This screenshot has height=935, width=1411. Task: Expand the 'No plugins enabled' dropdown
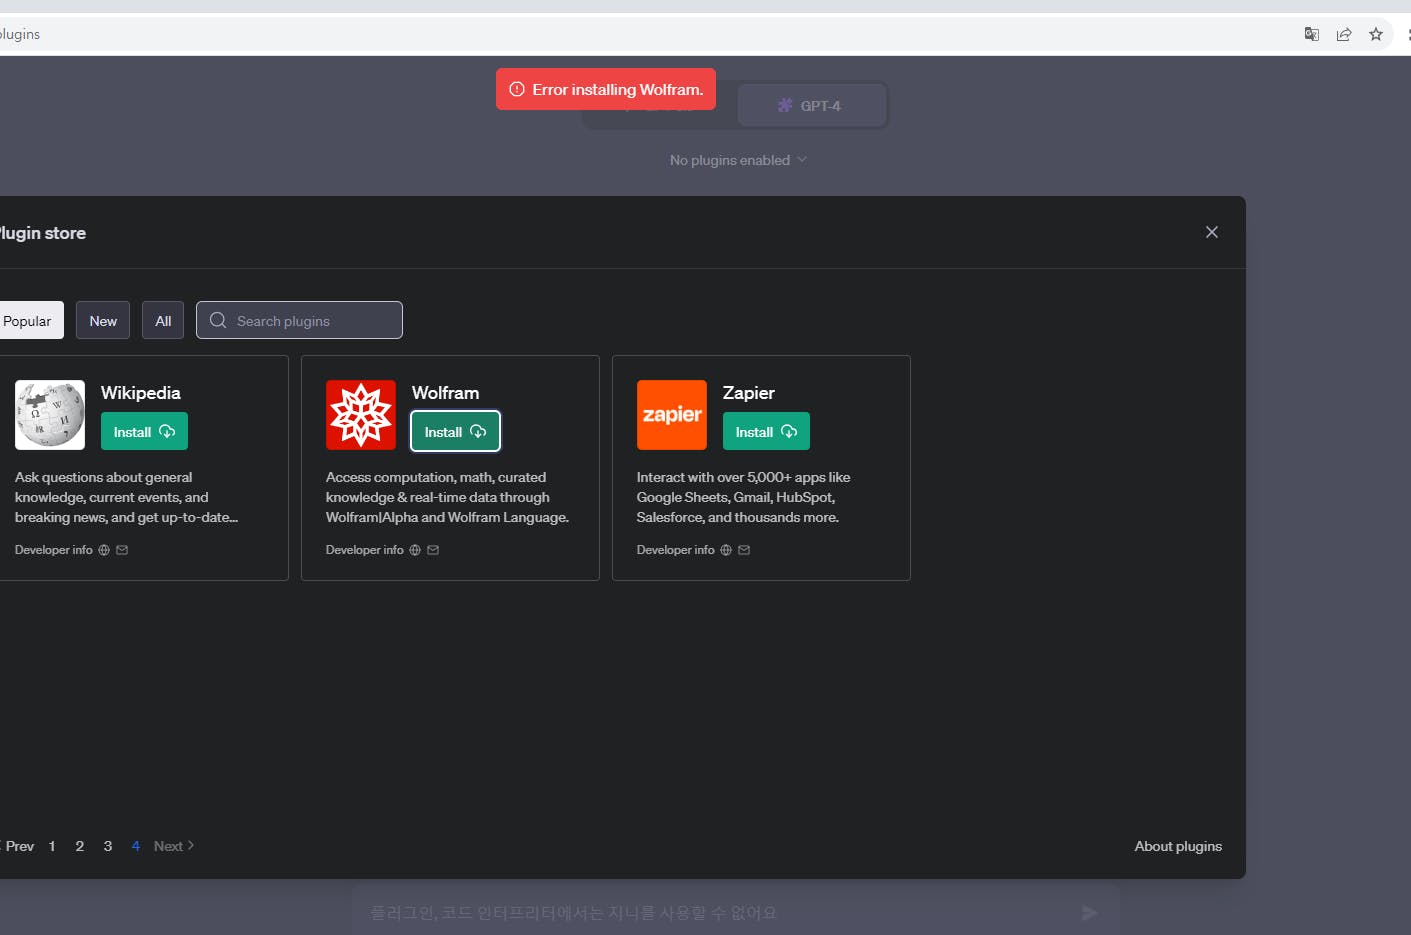click(x=738, y=160)
